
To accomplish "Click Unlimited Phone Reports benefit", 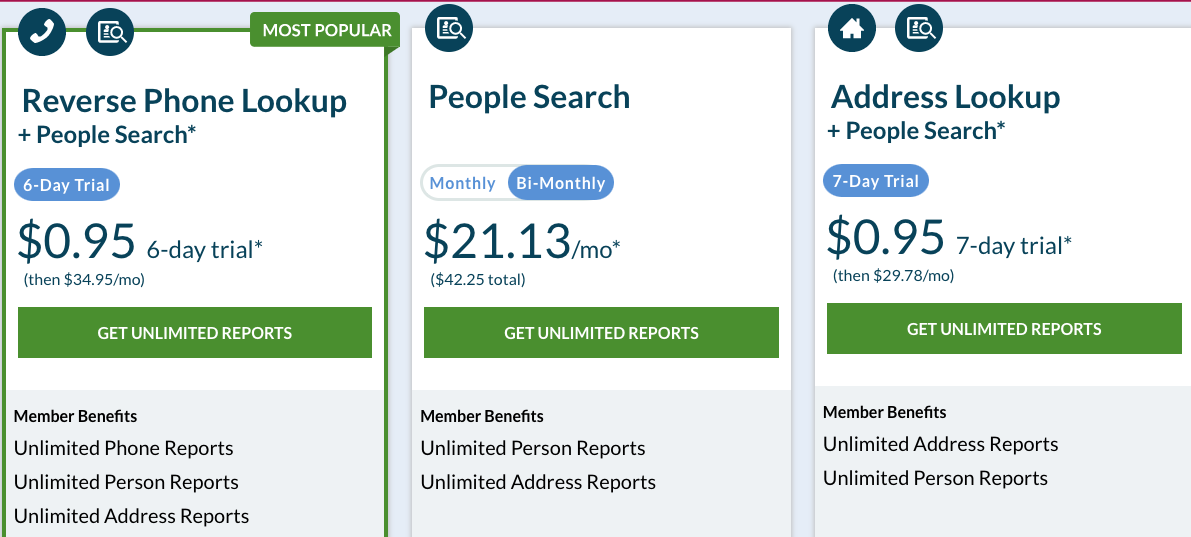I will [x=124, y=448].
